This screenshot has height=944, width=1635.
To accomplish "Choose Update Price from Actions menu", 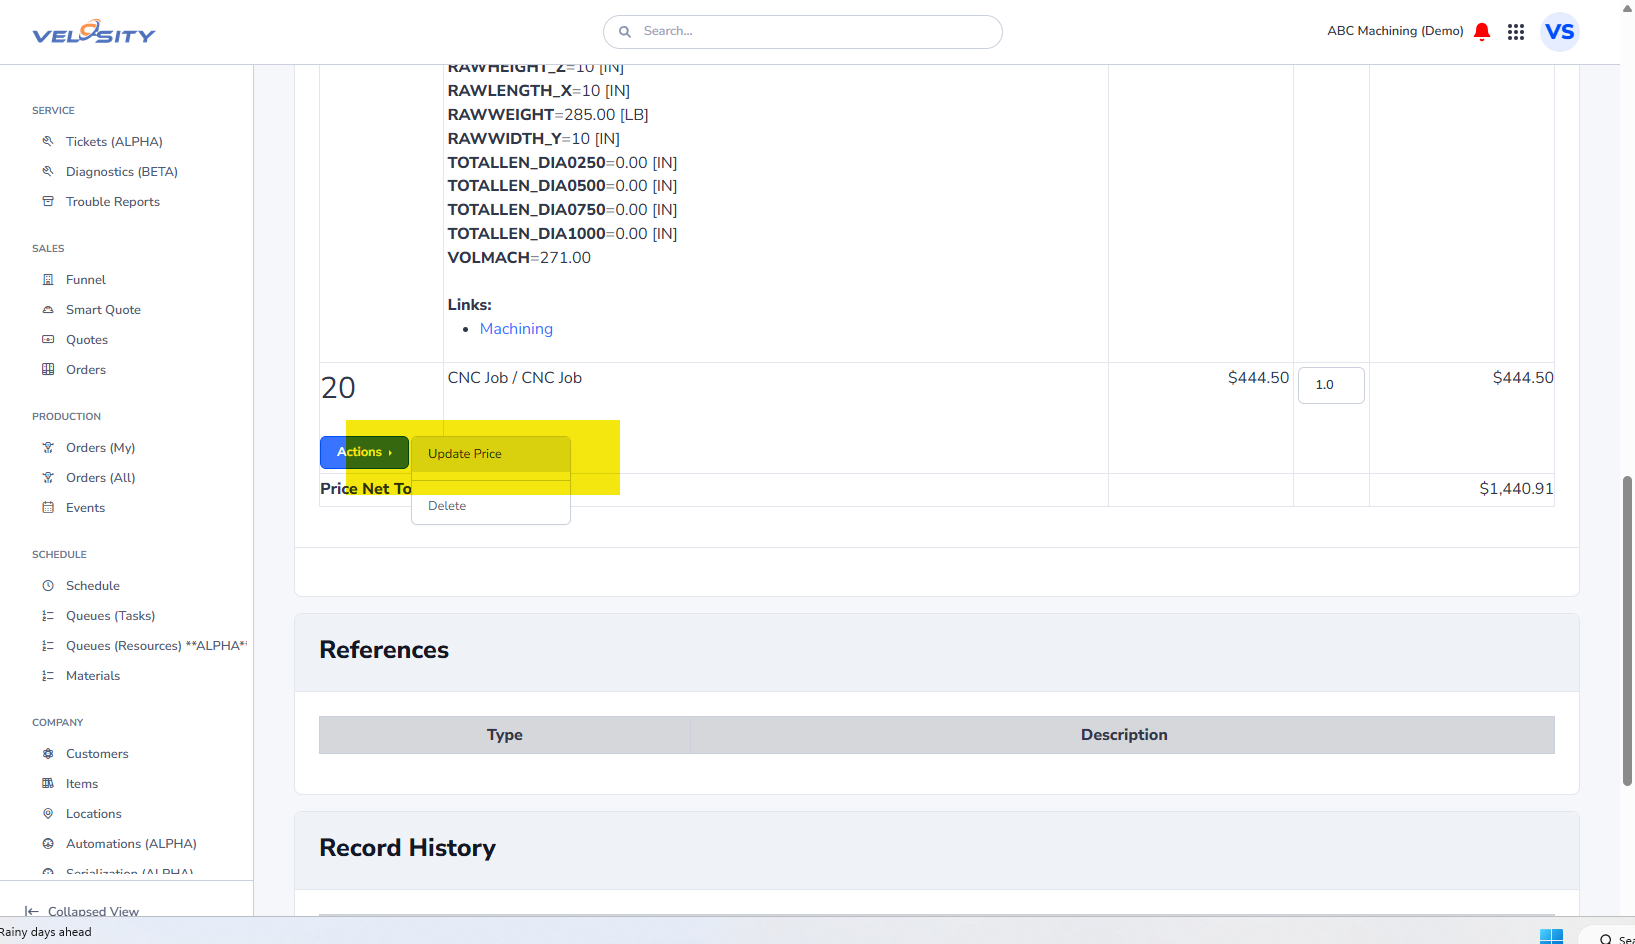I will (x=491, y=454).
